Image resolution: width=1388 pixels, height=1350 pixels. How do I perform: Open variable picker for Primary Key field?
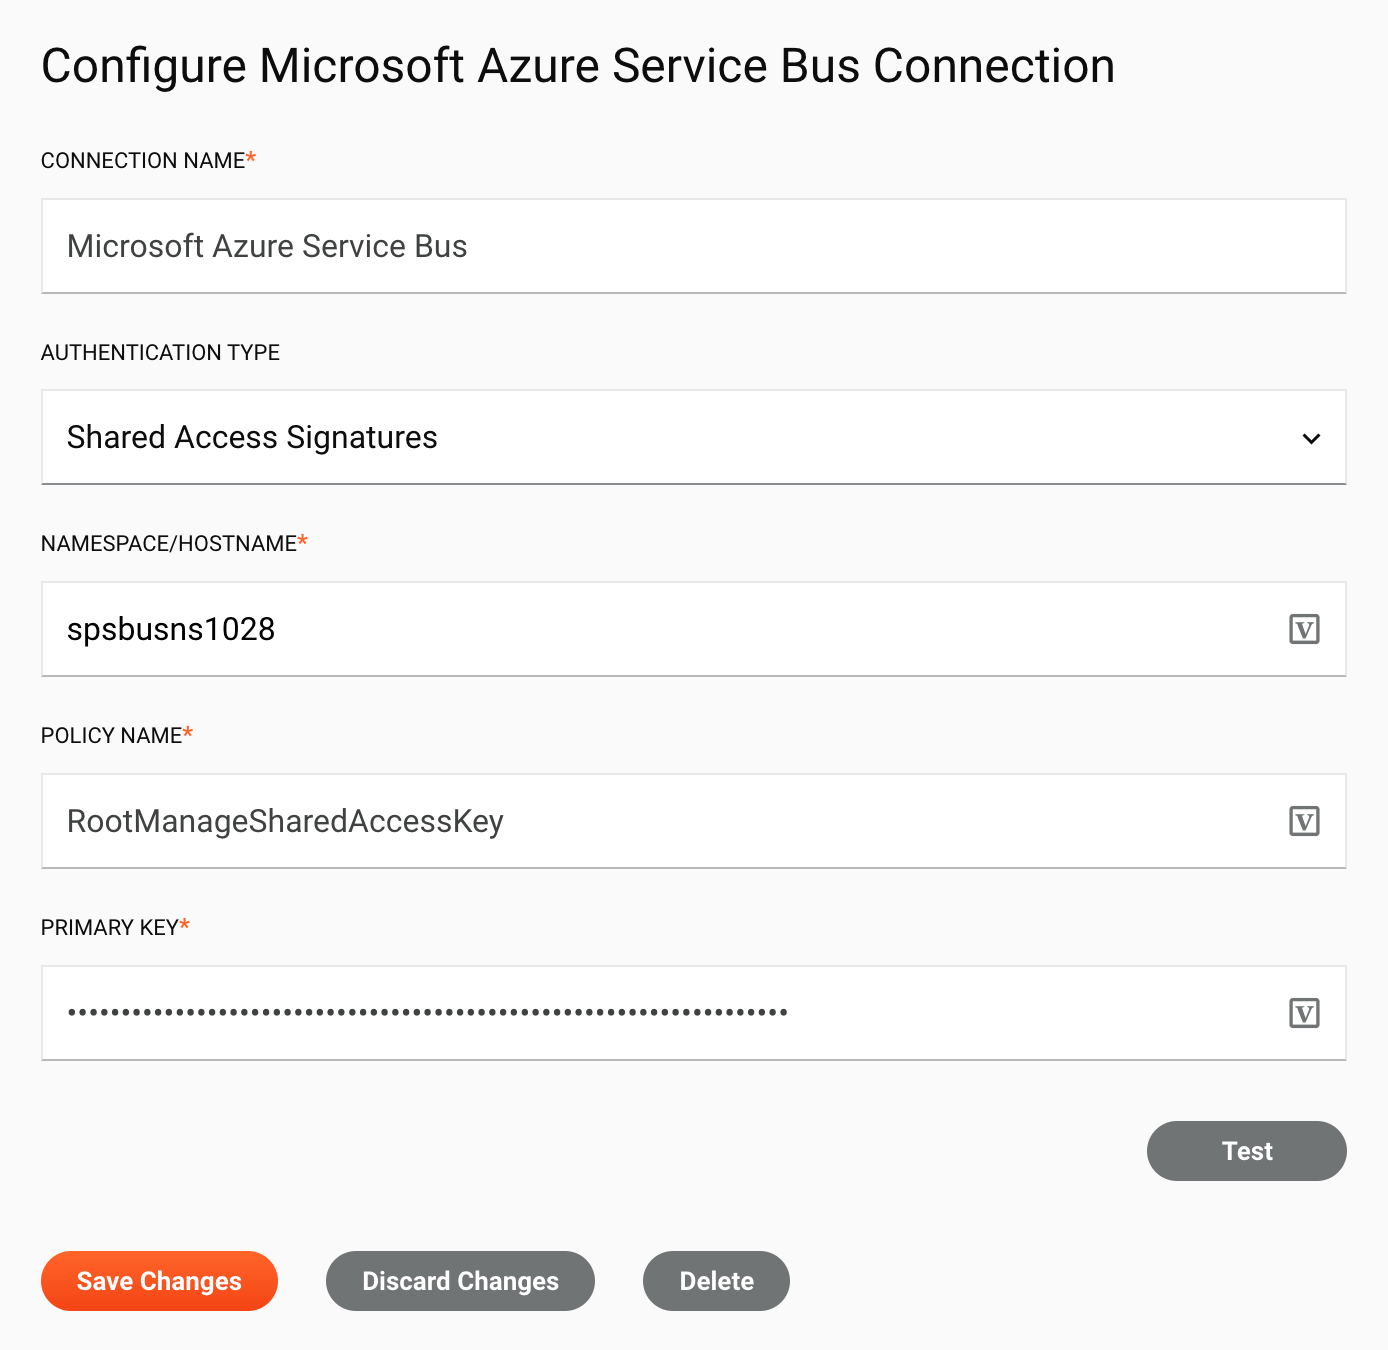pyautogui.click(x=1304, y=1013)
